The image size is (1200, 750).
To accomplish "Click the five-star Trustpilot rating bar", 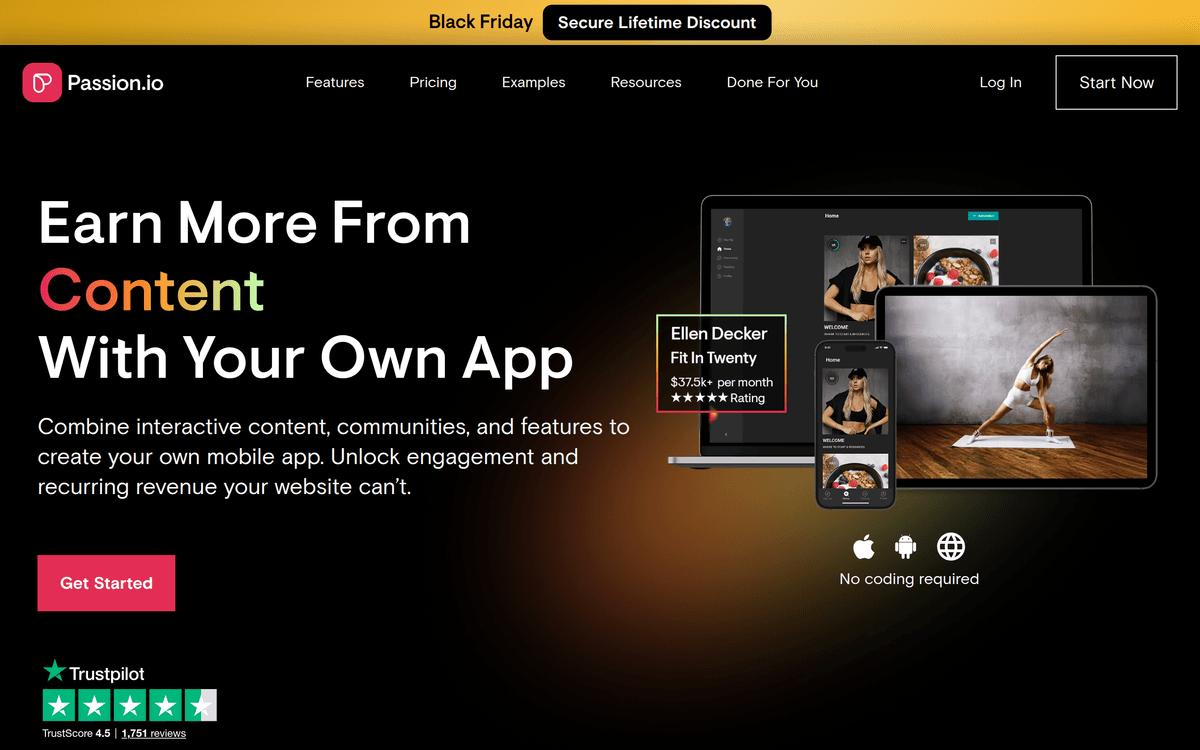I will coord(129,706).
